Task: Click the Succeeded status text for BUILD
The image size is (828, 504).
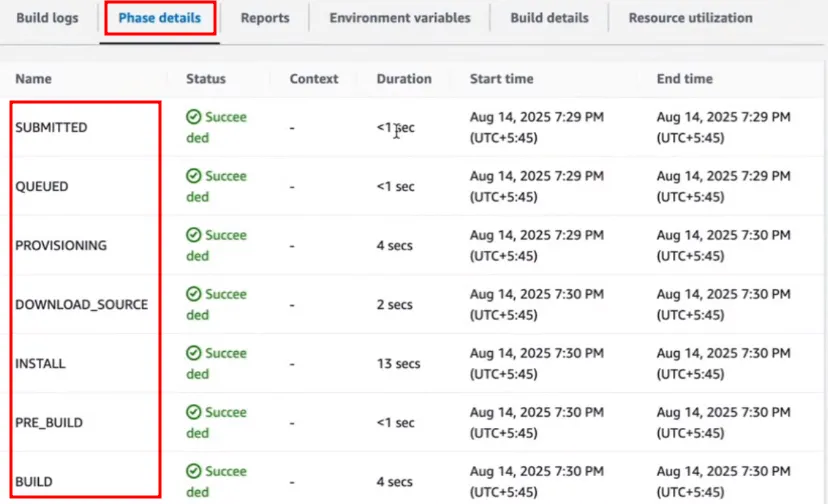Action: point(217,482)
